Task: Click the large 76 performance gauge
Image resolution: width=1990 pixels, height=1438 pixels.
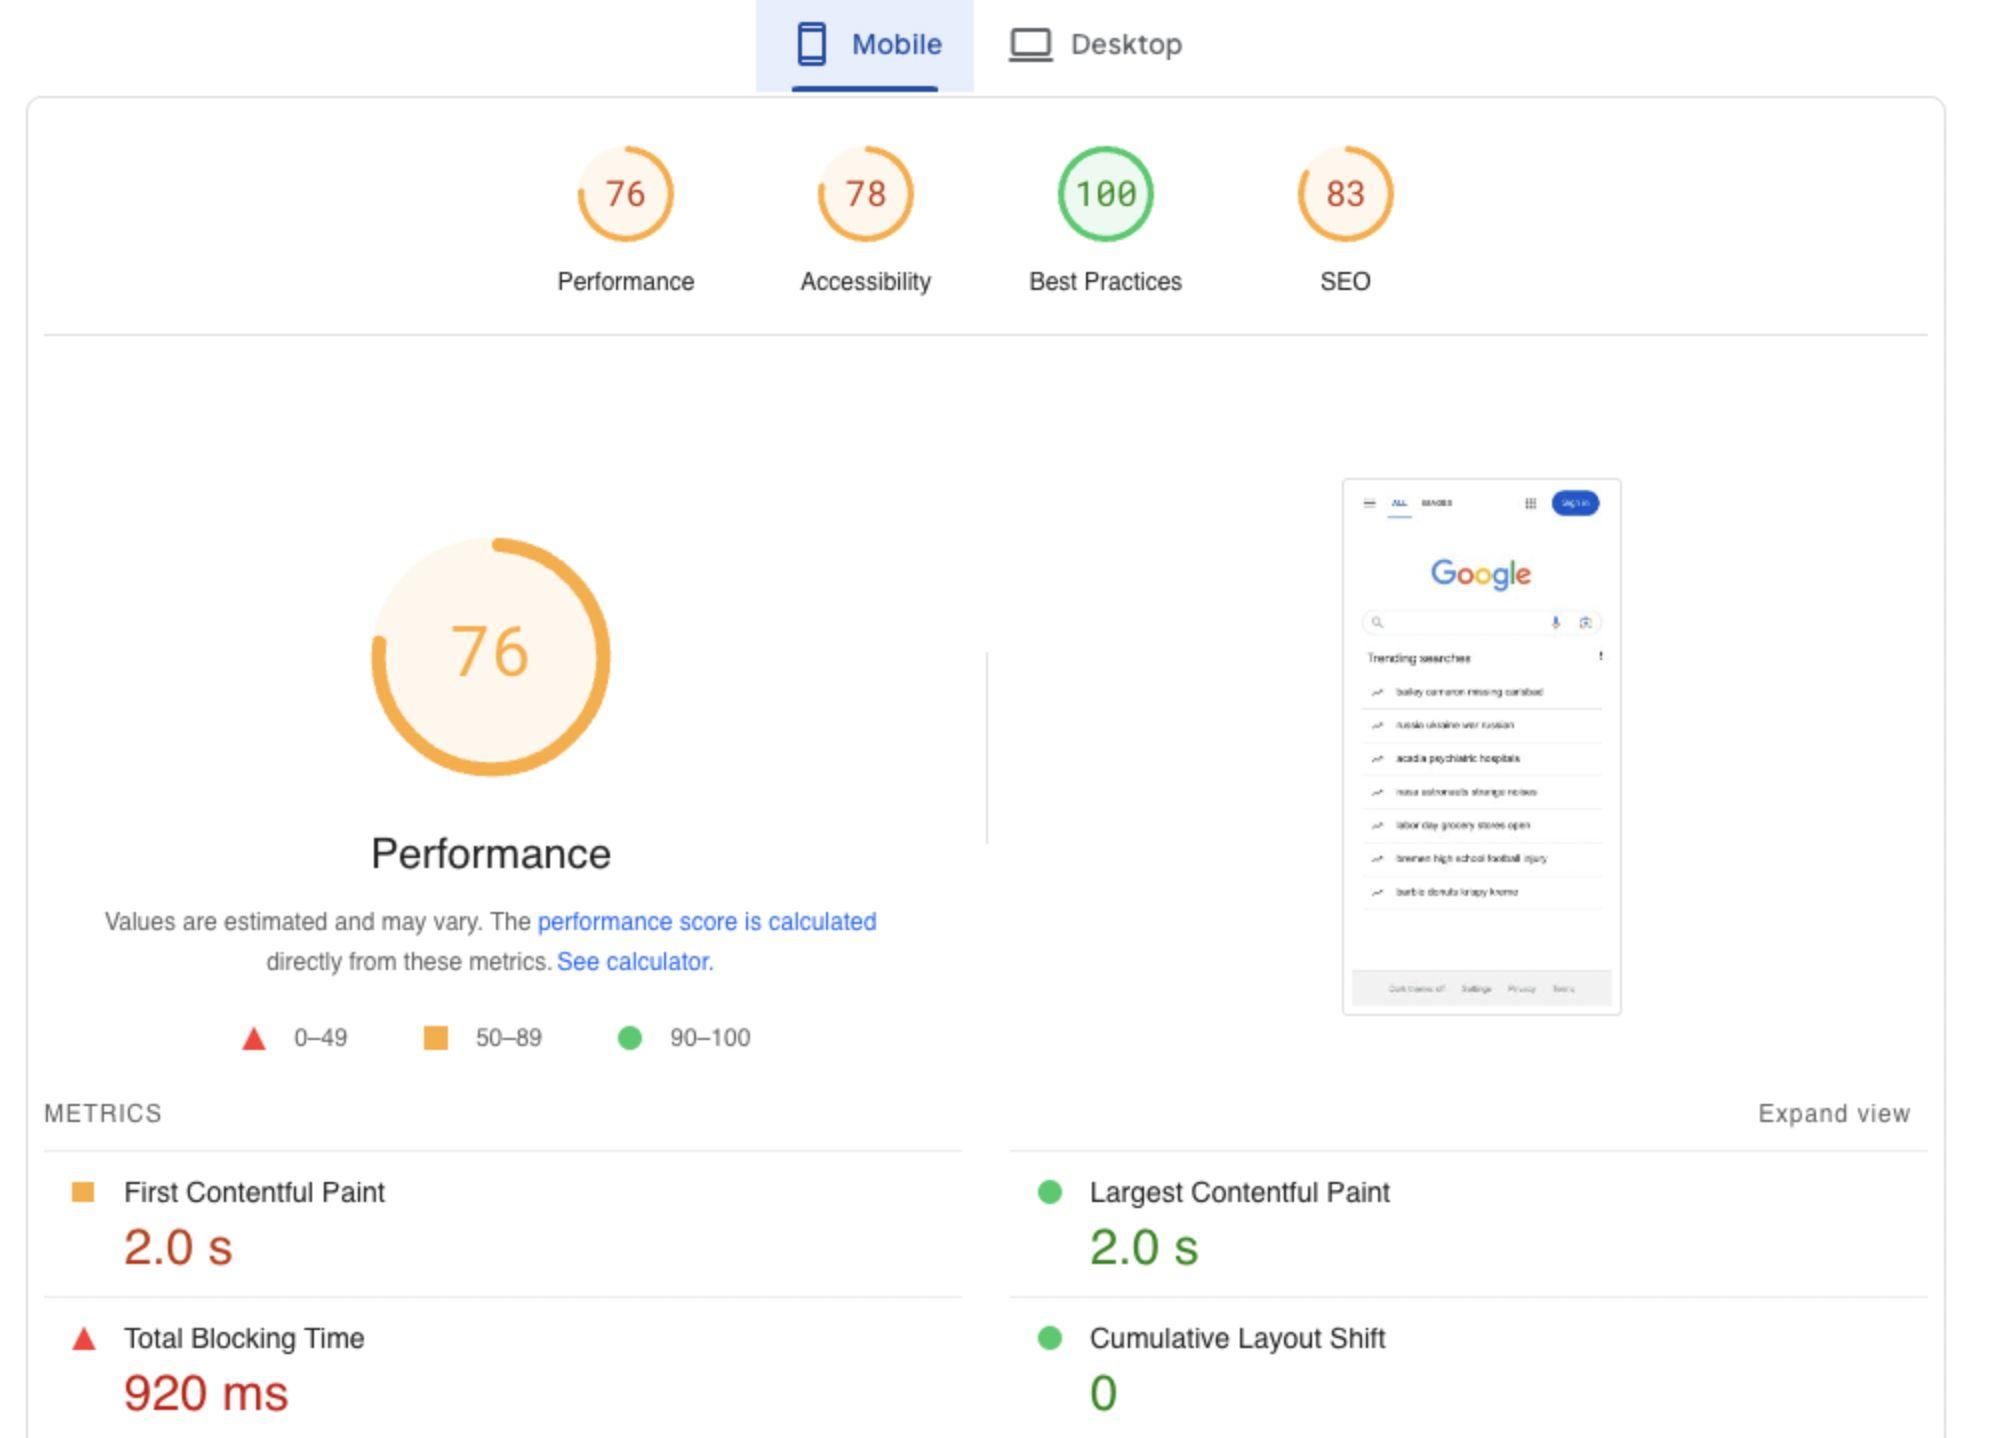Action: coord(491,657)
